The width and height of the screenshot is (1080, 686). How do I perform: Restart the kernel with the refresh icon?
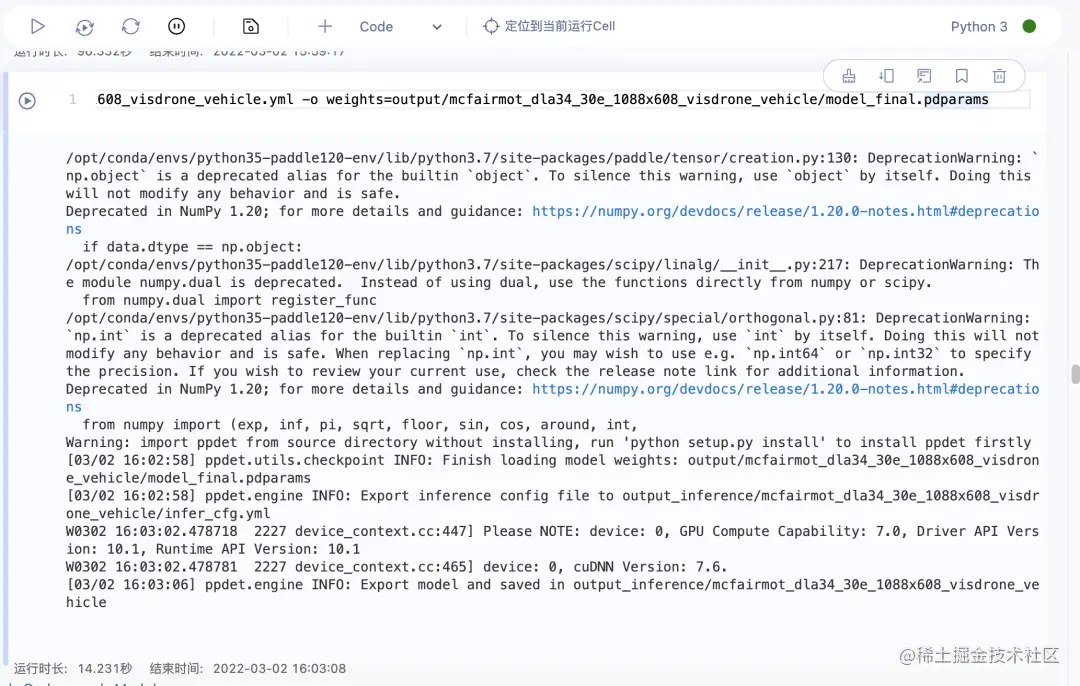pyautogui.click(x=131, y=26)
